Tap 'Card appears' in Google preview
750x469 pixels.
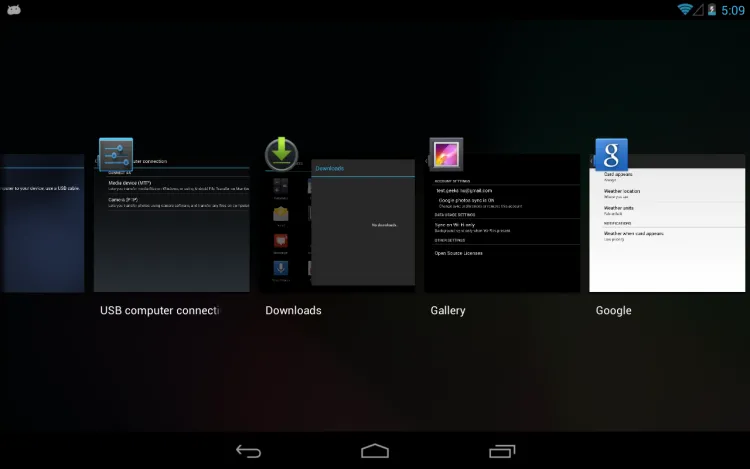(618, 176)
